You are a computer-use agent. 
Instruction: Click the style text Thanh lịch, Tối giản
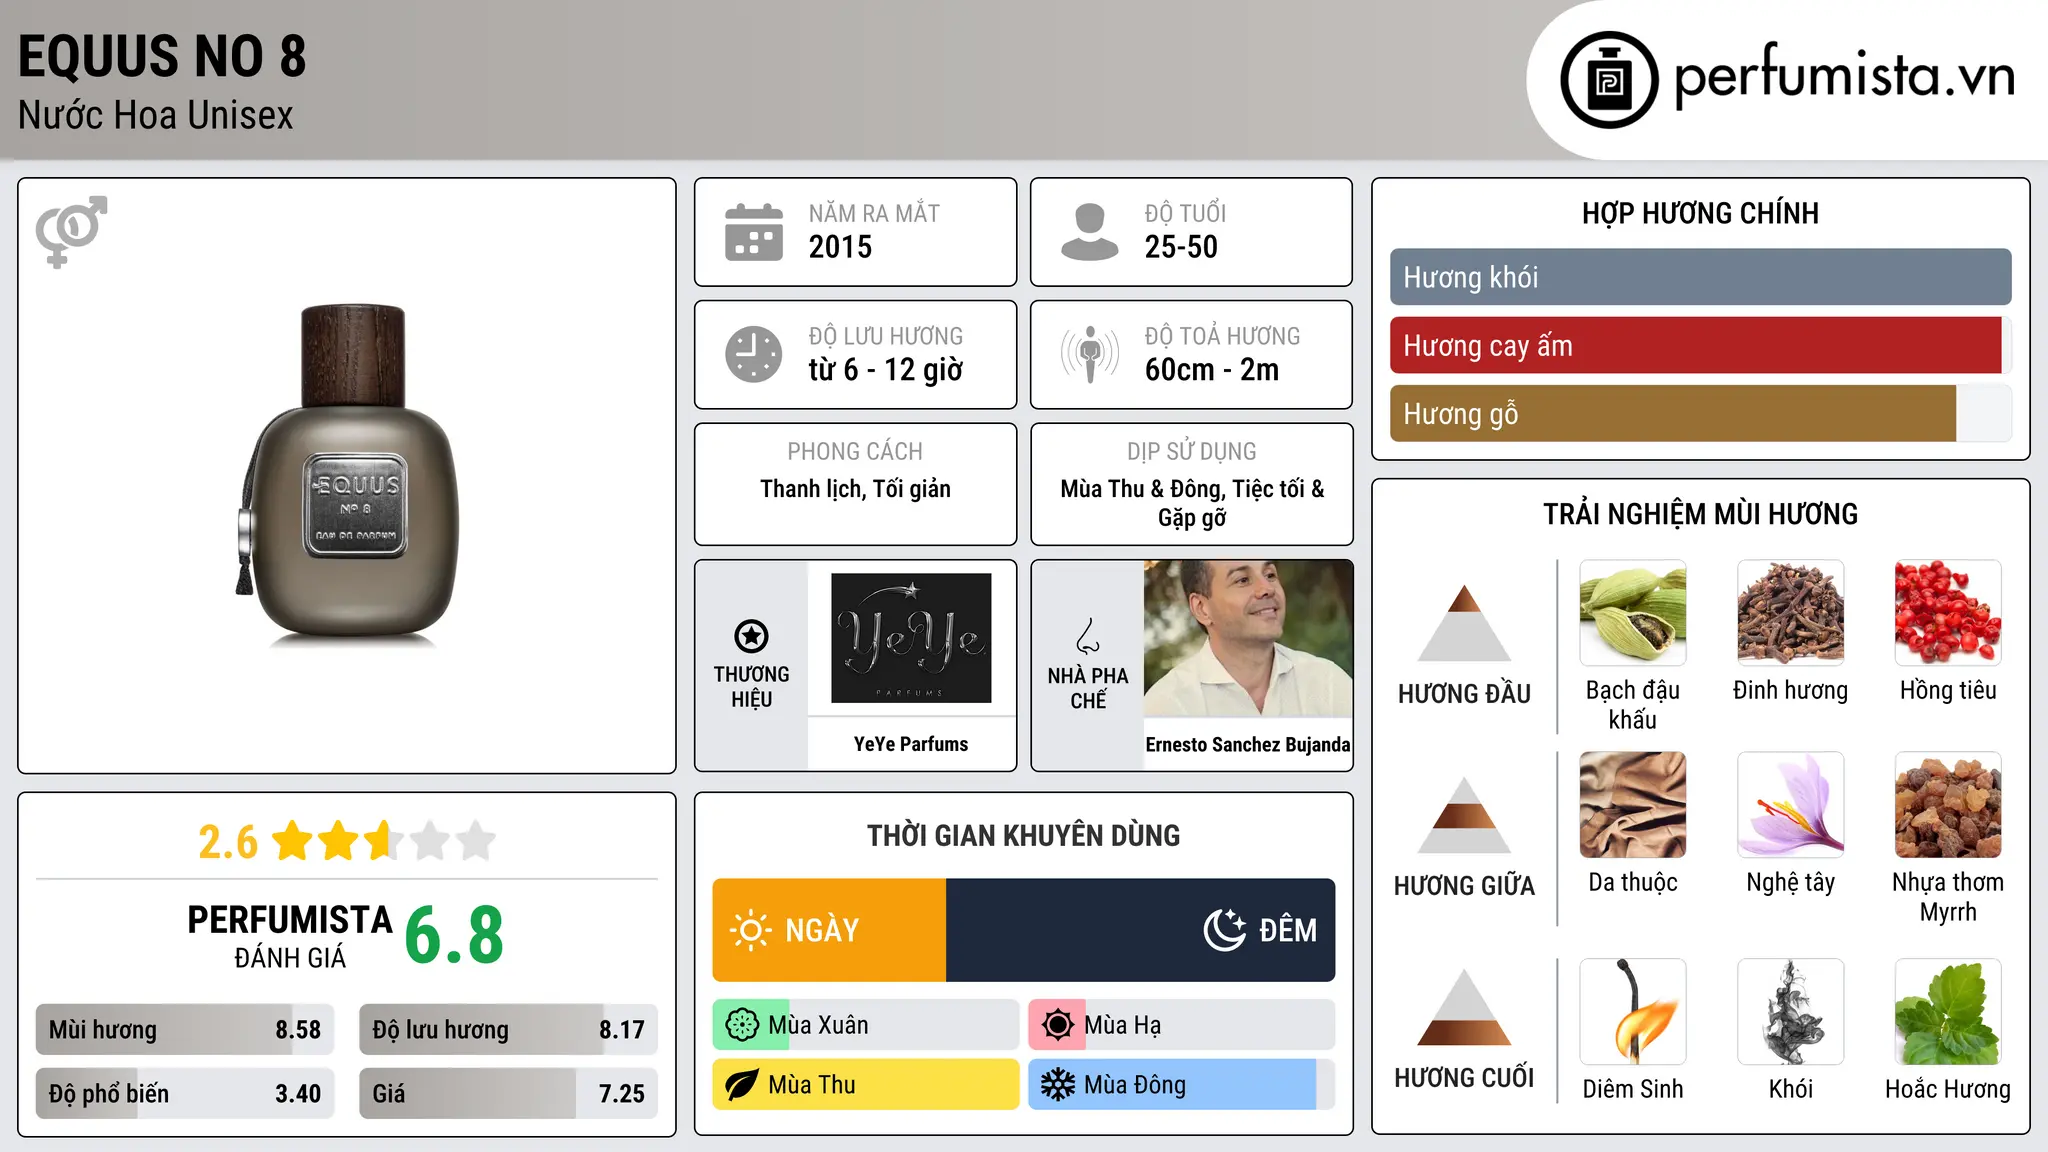(x=855, y=489)
